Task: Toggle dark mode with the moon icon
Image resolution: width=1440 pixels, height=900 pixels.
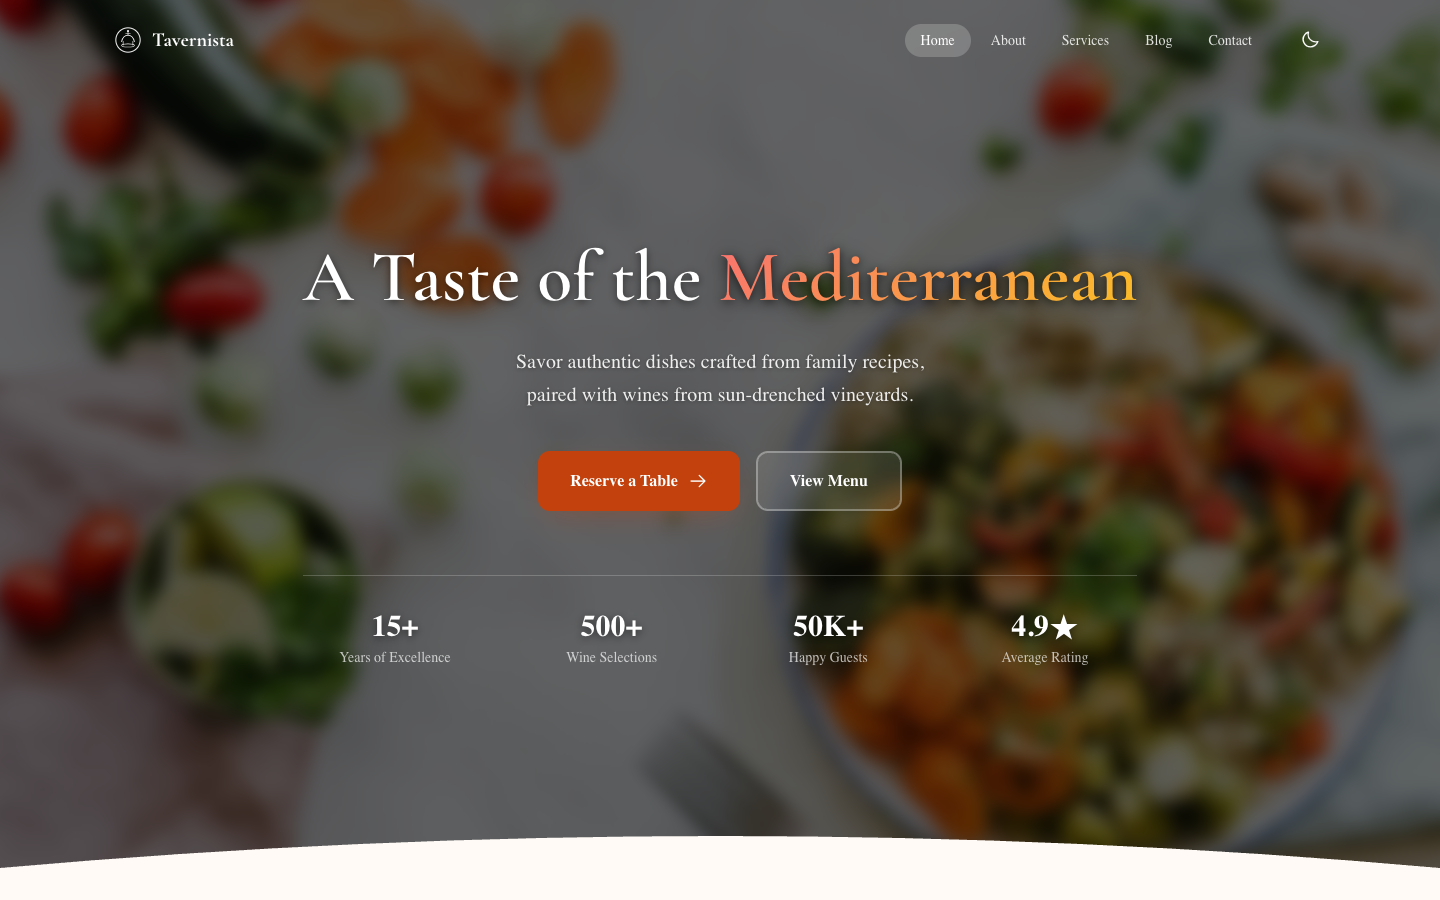Action: [1310, 40]
